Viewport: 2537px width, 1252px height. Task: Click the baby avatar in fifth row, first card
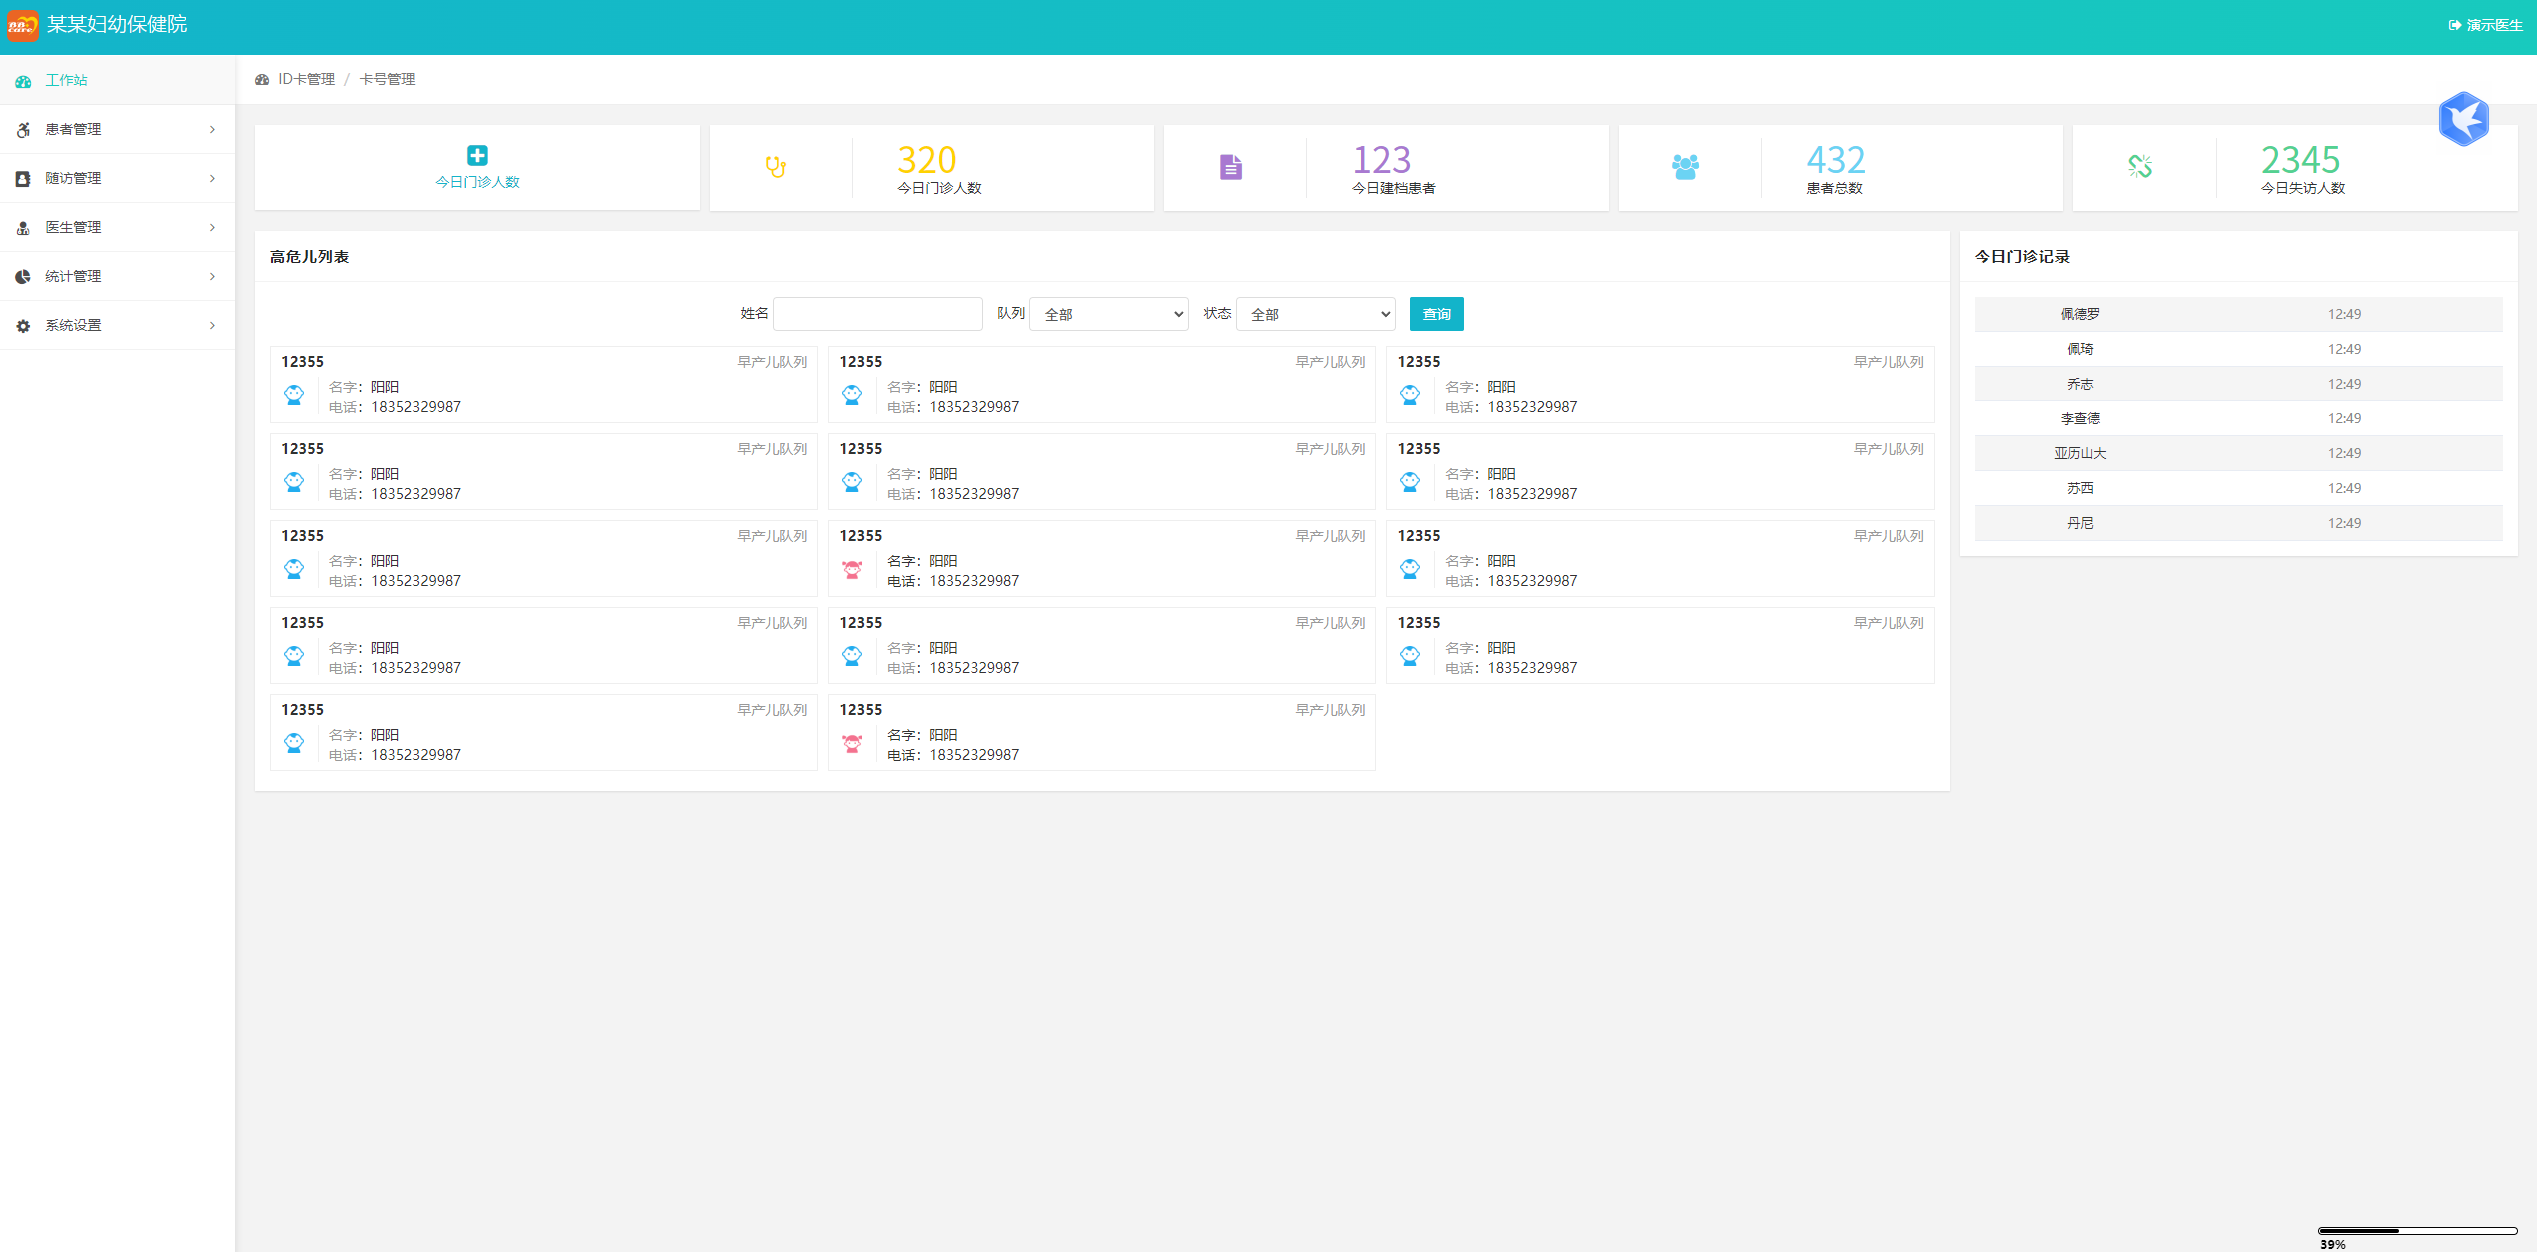click(294, 744)
